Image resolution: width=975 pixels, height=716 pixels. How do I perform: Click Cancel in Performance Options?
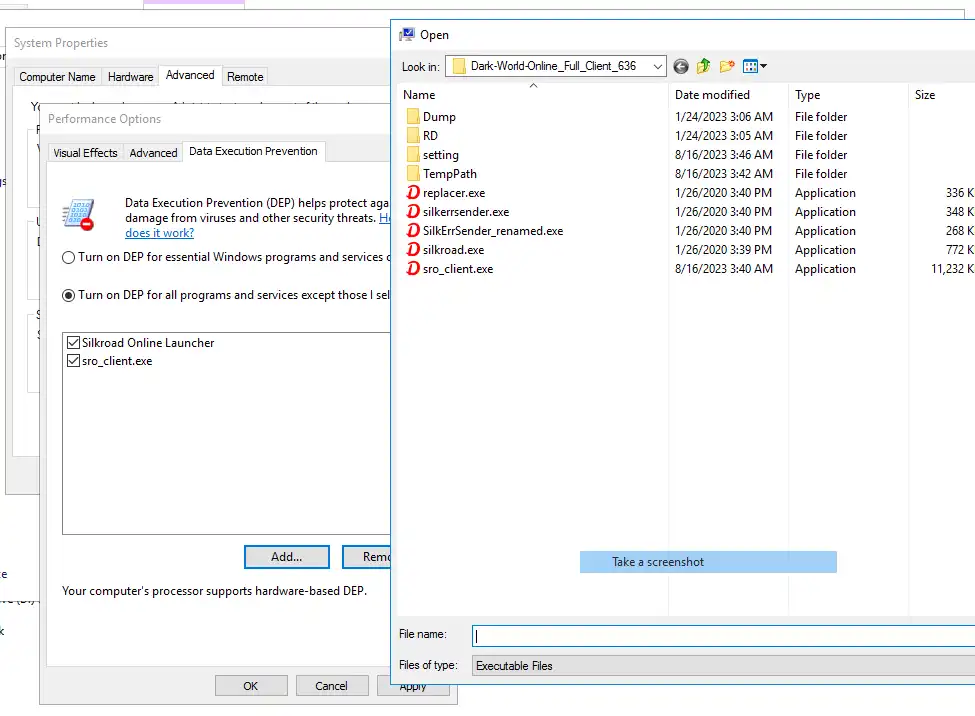[331, 686]
